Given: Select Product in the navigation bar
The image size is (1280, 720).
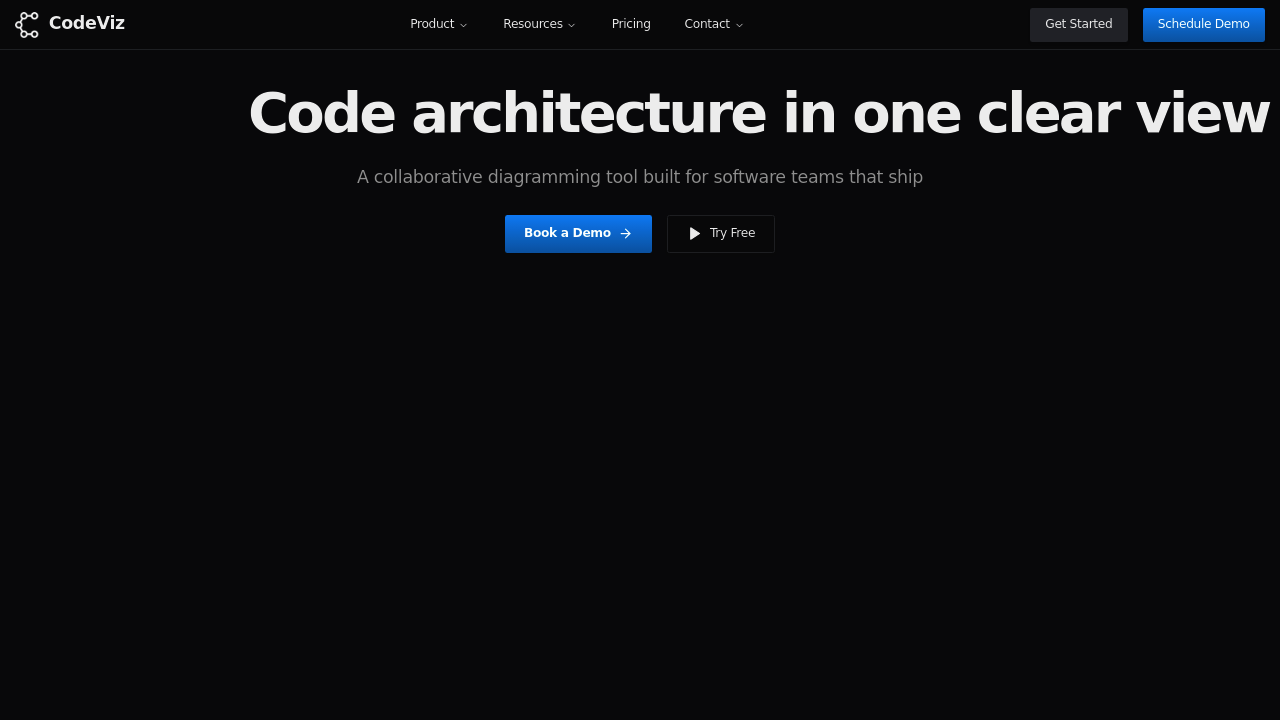Looking at the screenshot, I should coord(432,24).
